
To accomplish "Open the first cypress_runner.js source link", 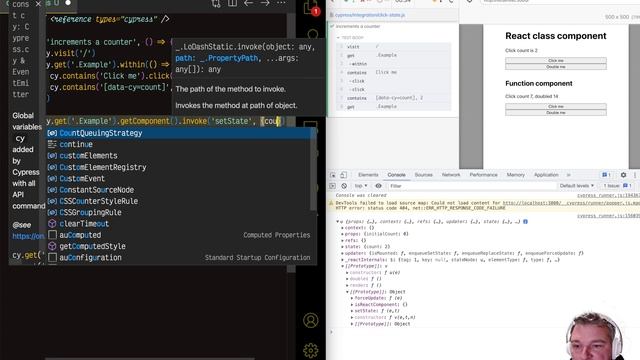I will [608, 196].
